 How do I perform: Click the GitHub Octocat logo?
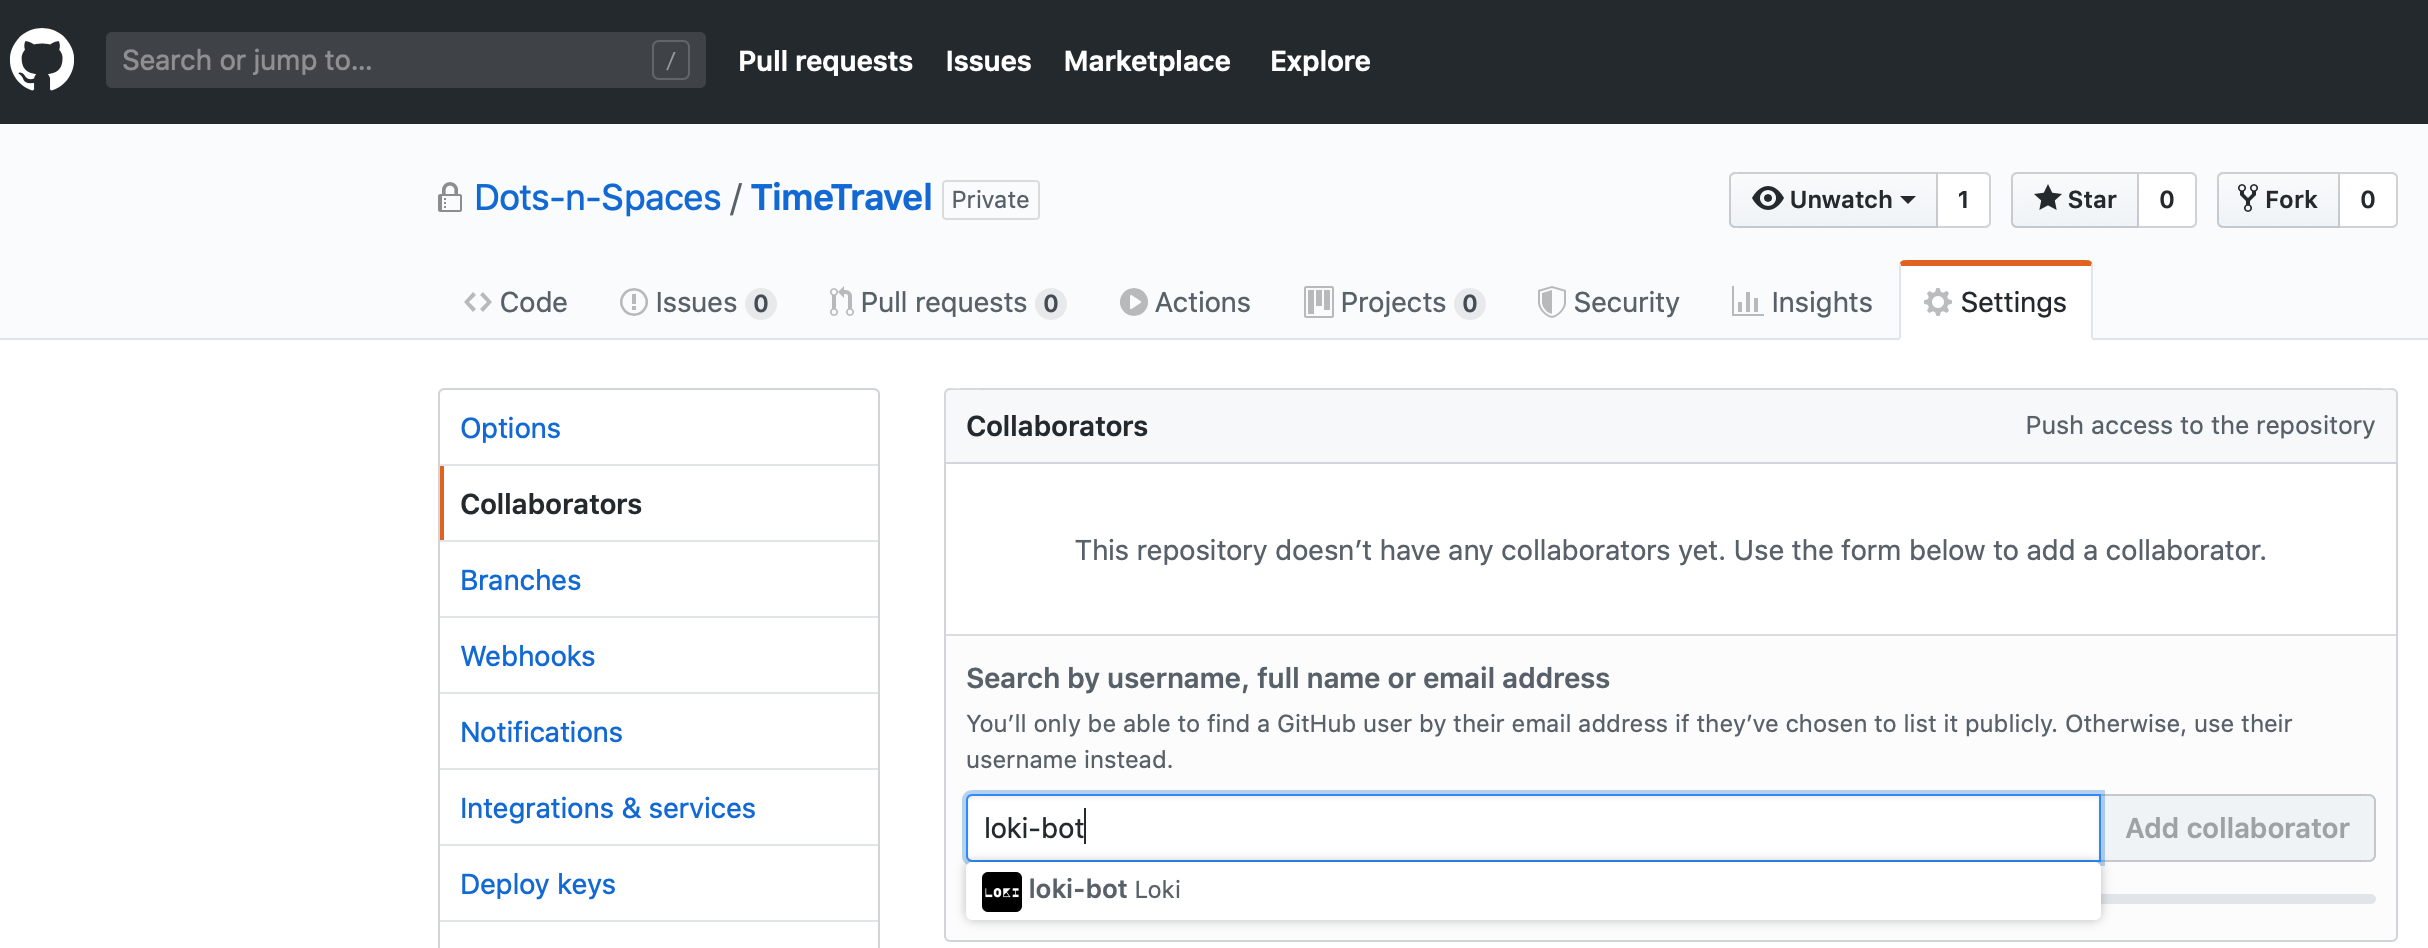pyautogui.click(x=42, y=60)
